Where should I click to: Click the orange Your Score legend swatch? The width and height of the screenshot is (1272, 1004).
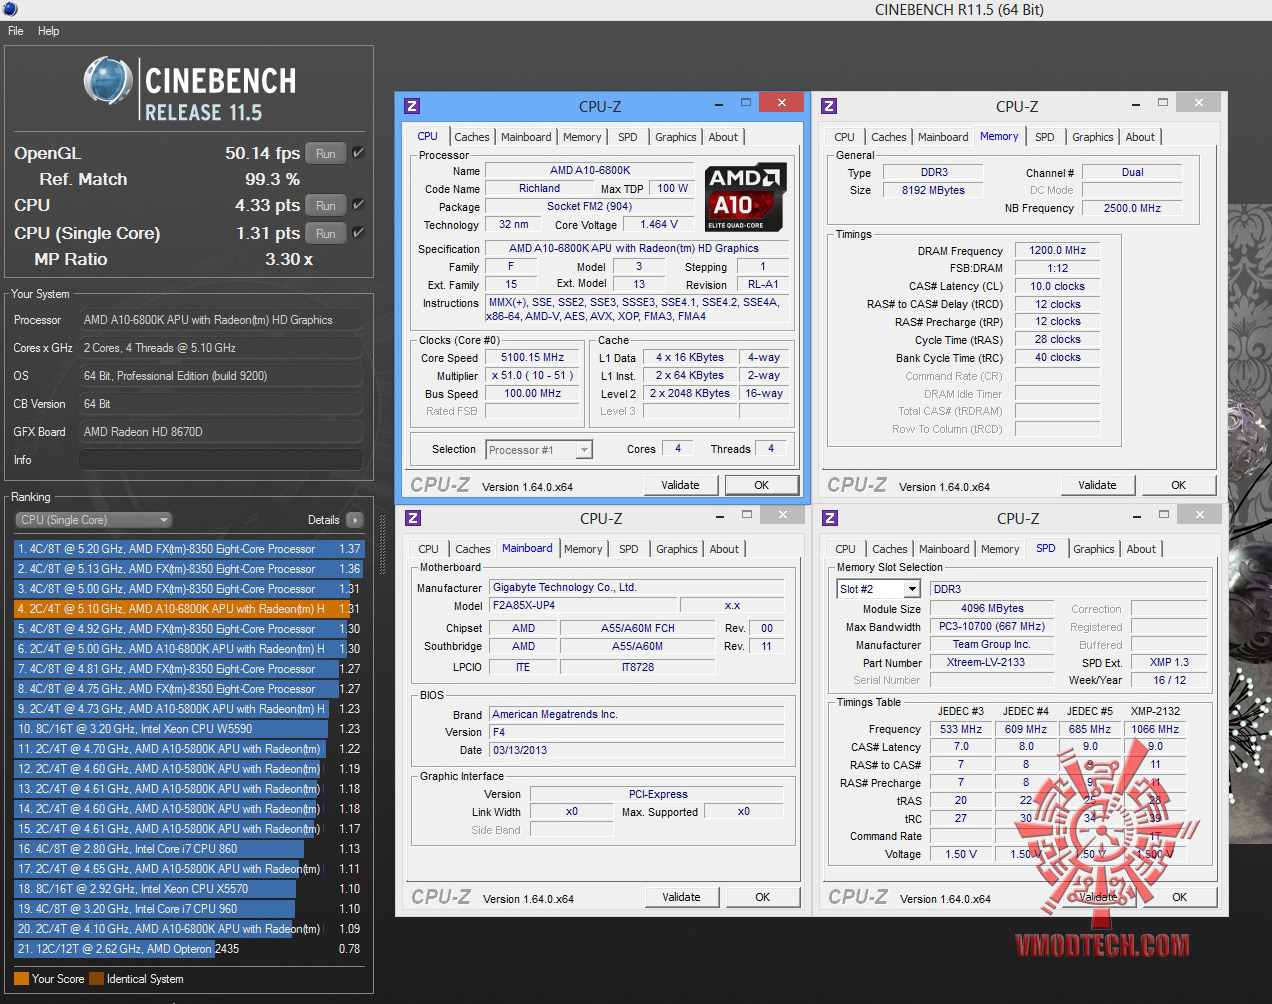coord(21,979)
